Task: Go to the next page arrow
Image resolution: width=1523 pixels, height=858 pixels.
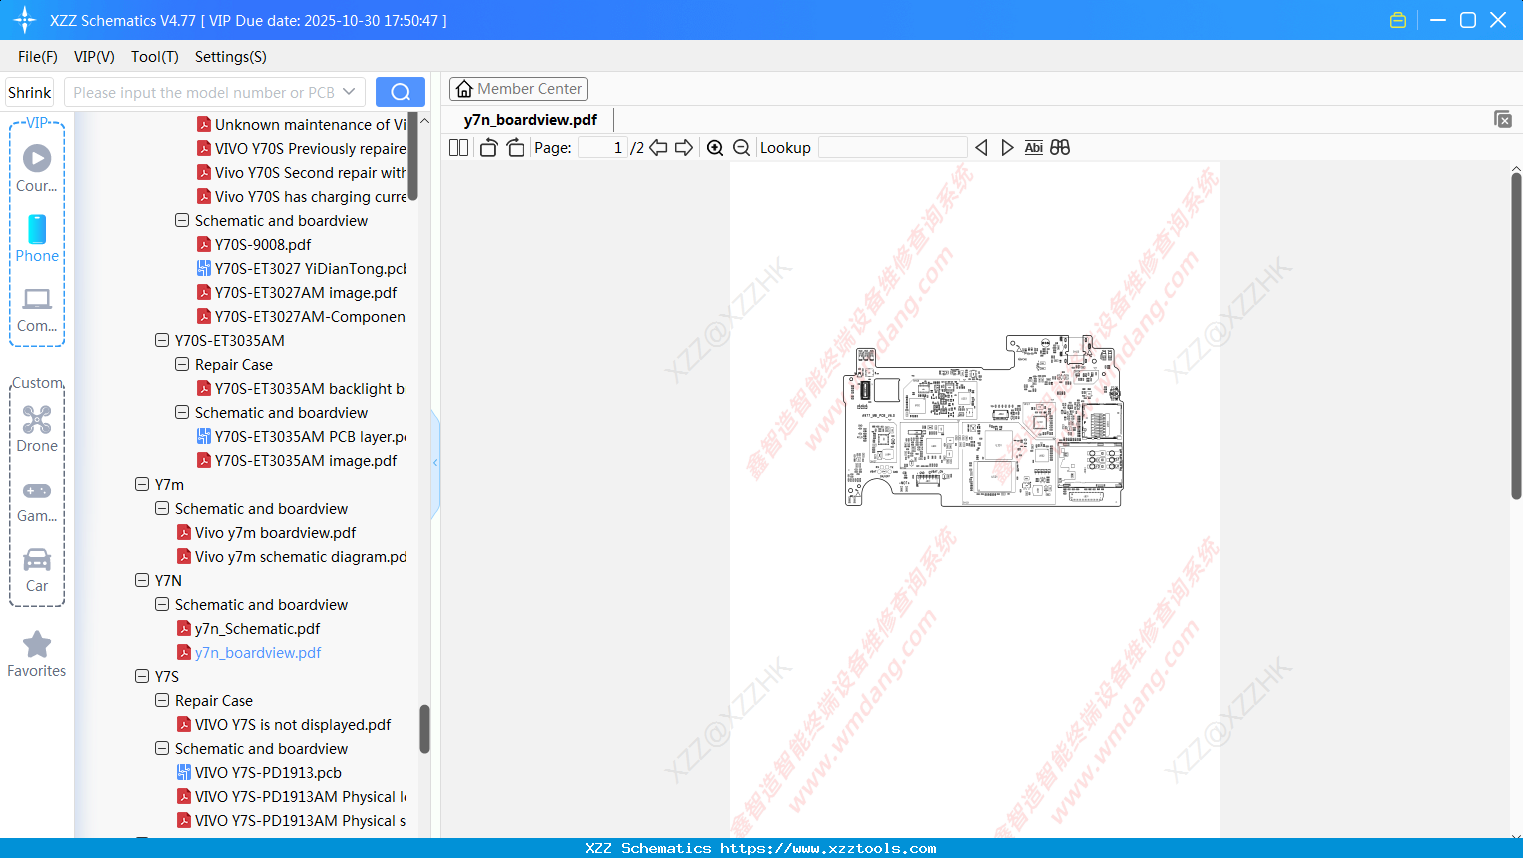Action: pyautogui.click(x=684, y=148)
